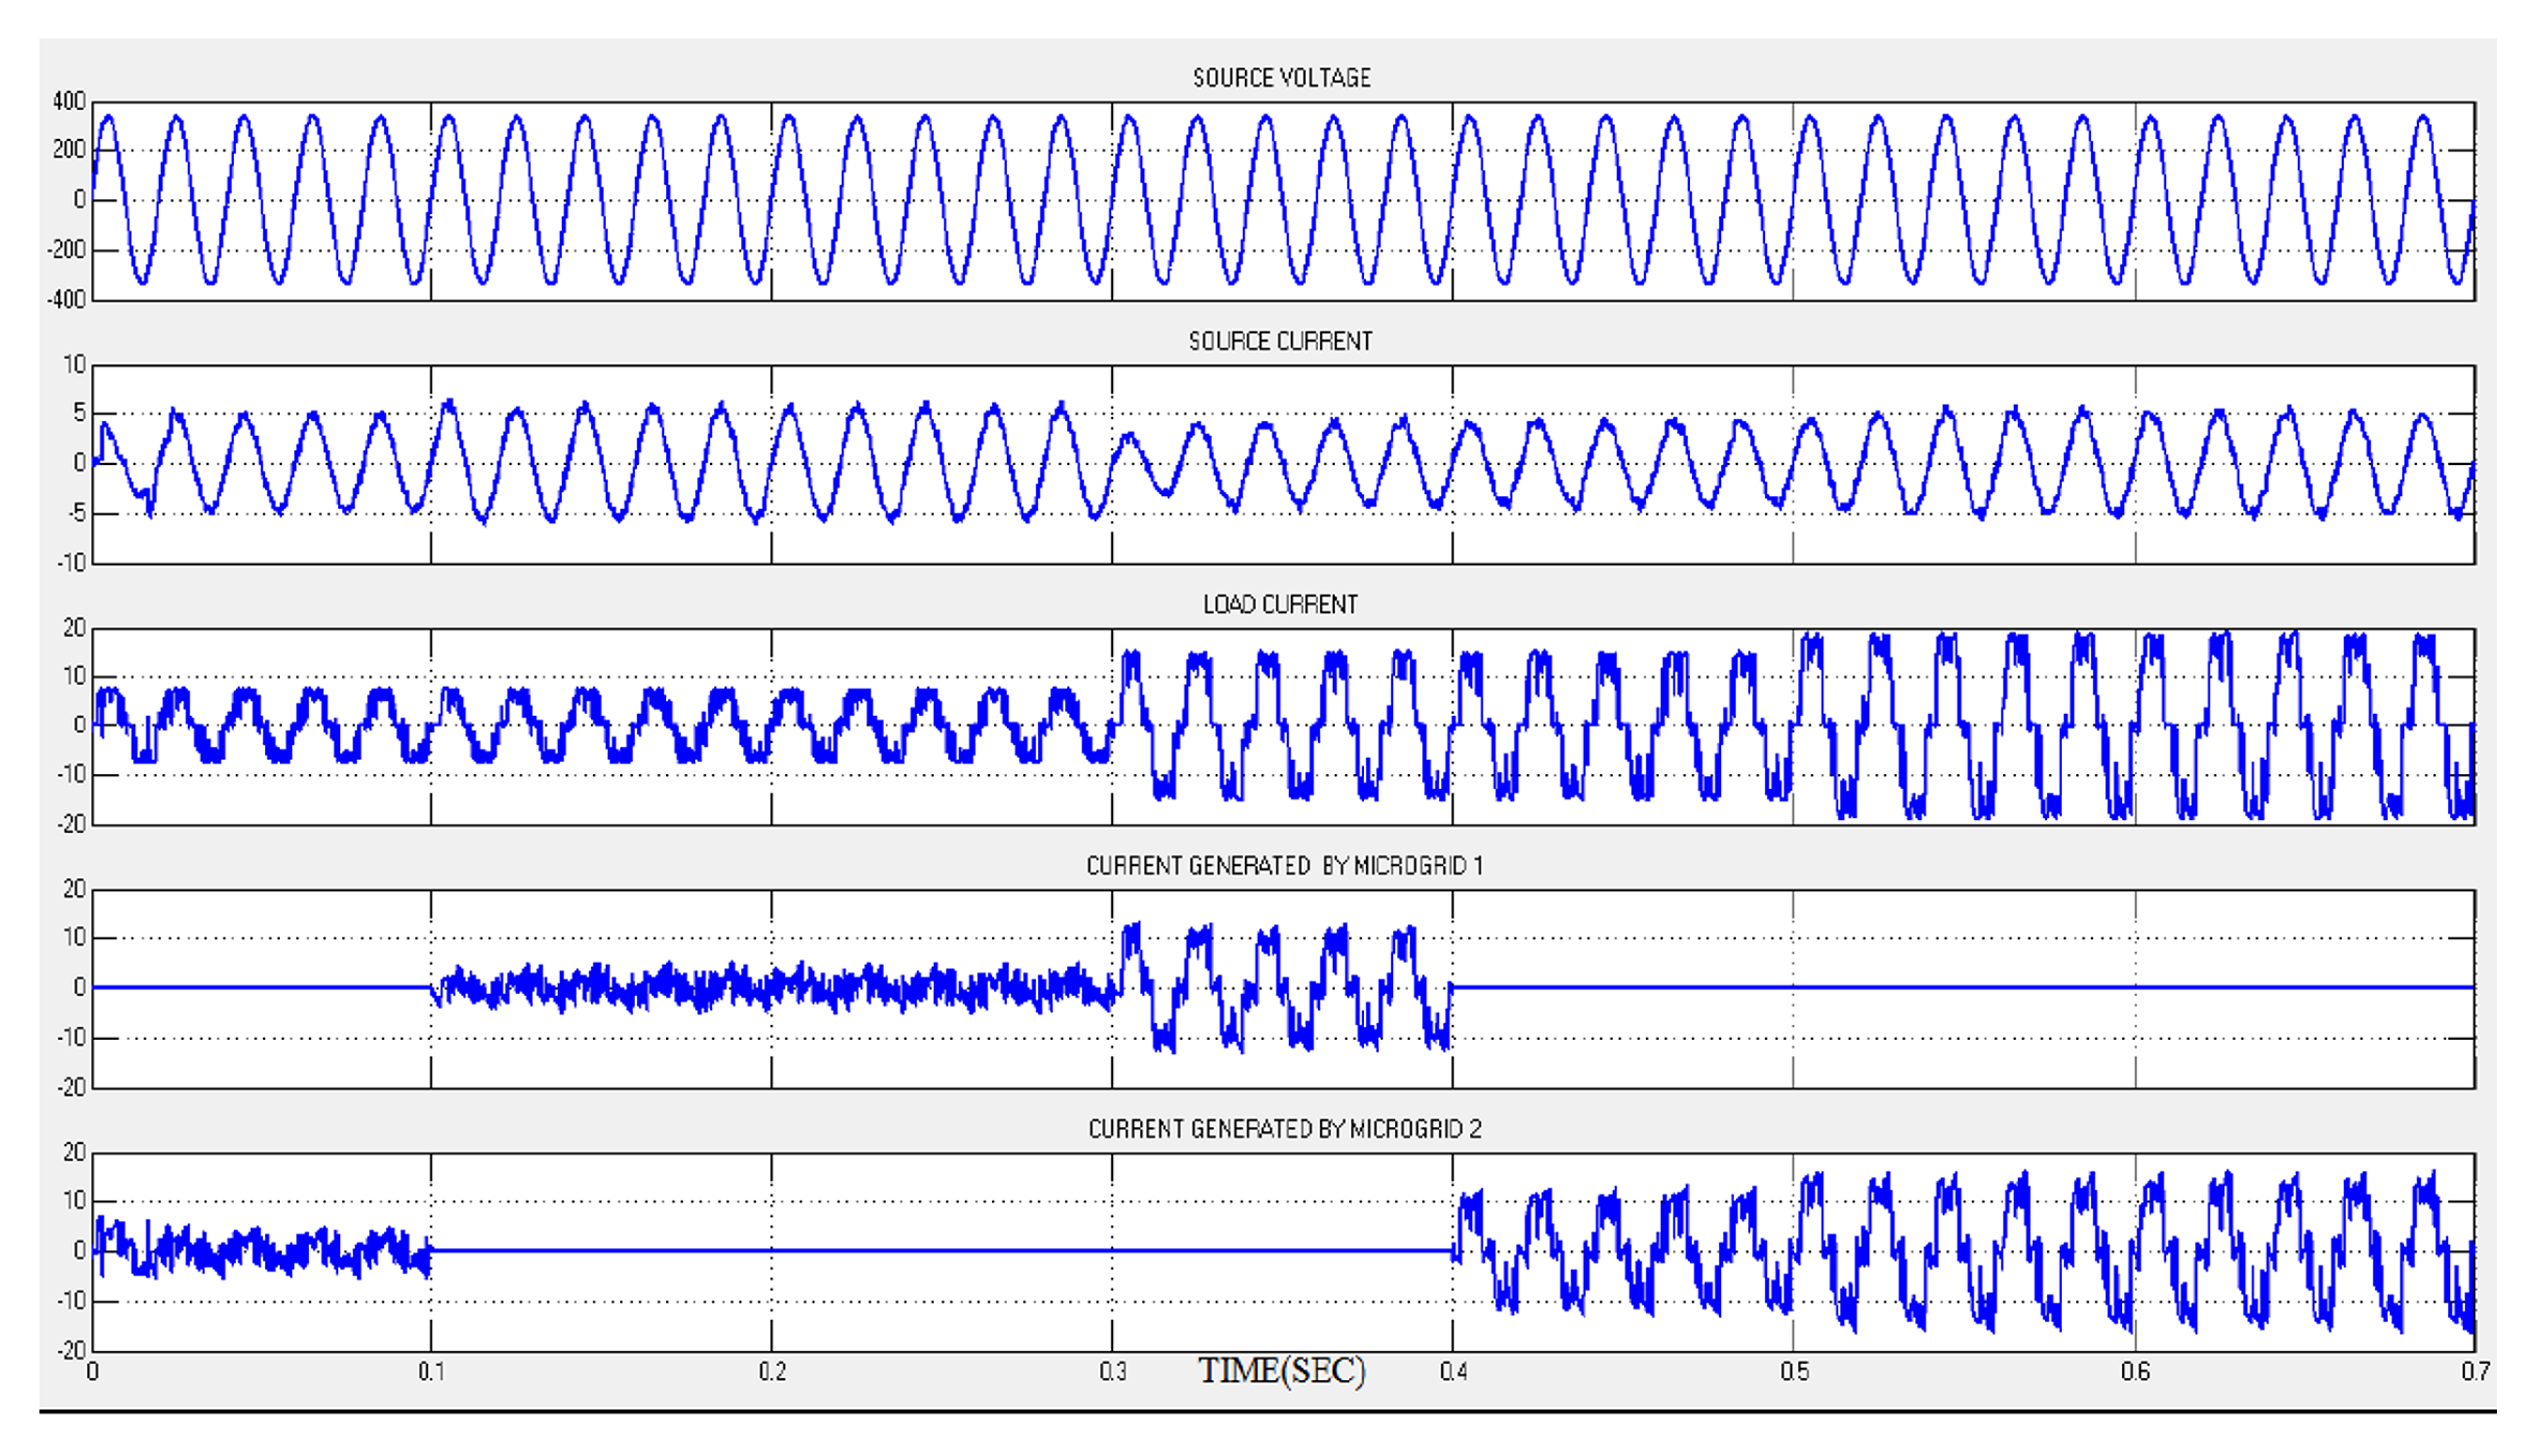Click the 0.6 tick on time axis
Image resolution: width=2542 pixels, height=1456 pixels.
click(x=2135, y=1372)
